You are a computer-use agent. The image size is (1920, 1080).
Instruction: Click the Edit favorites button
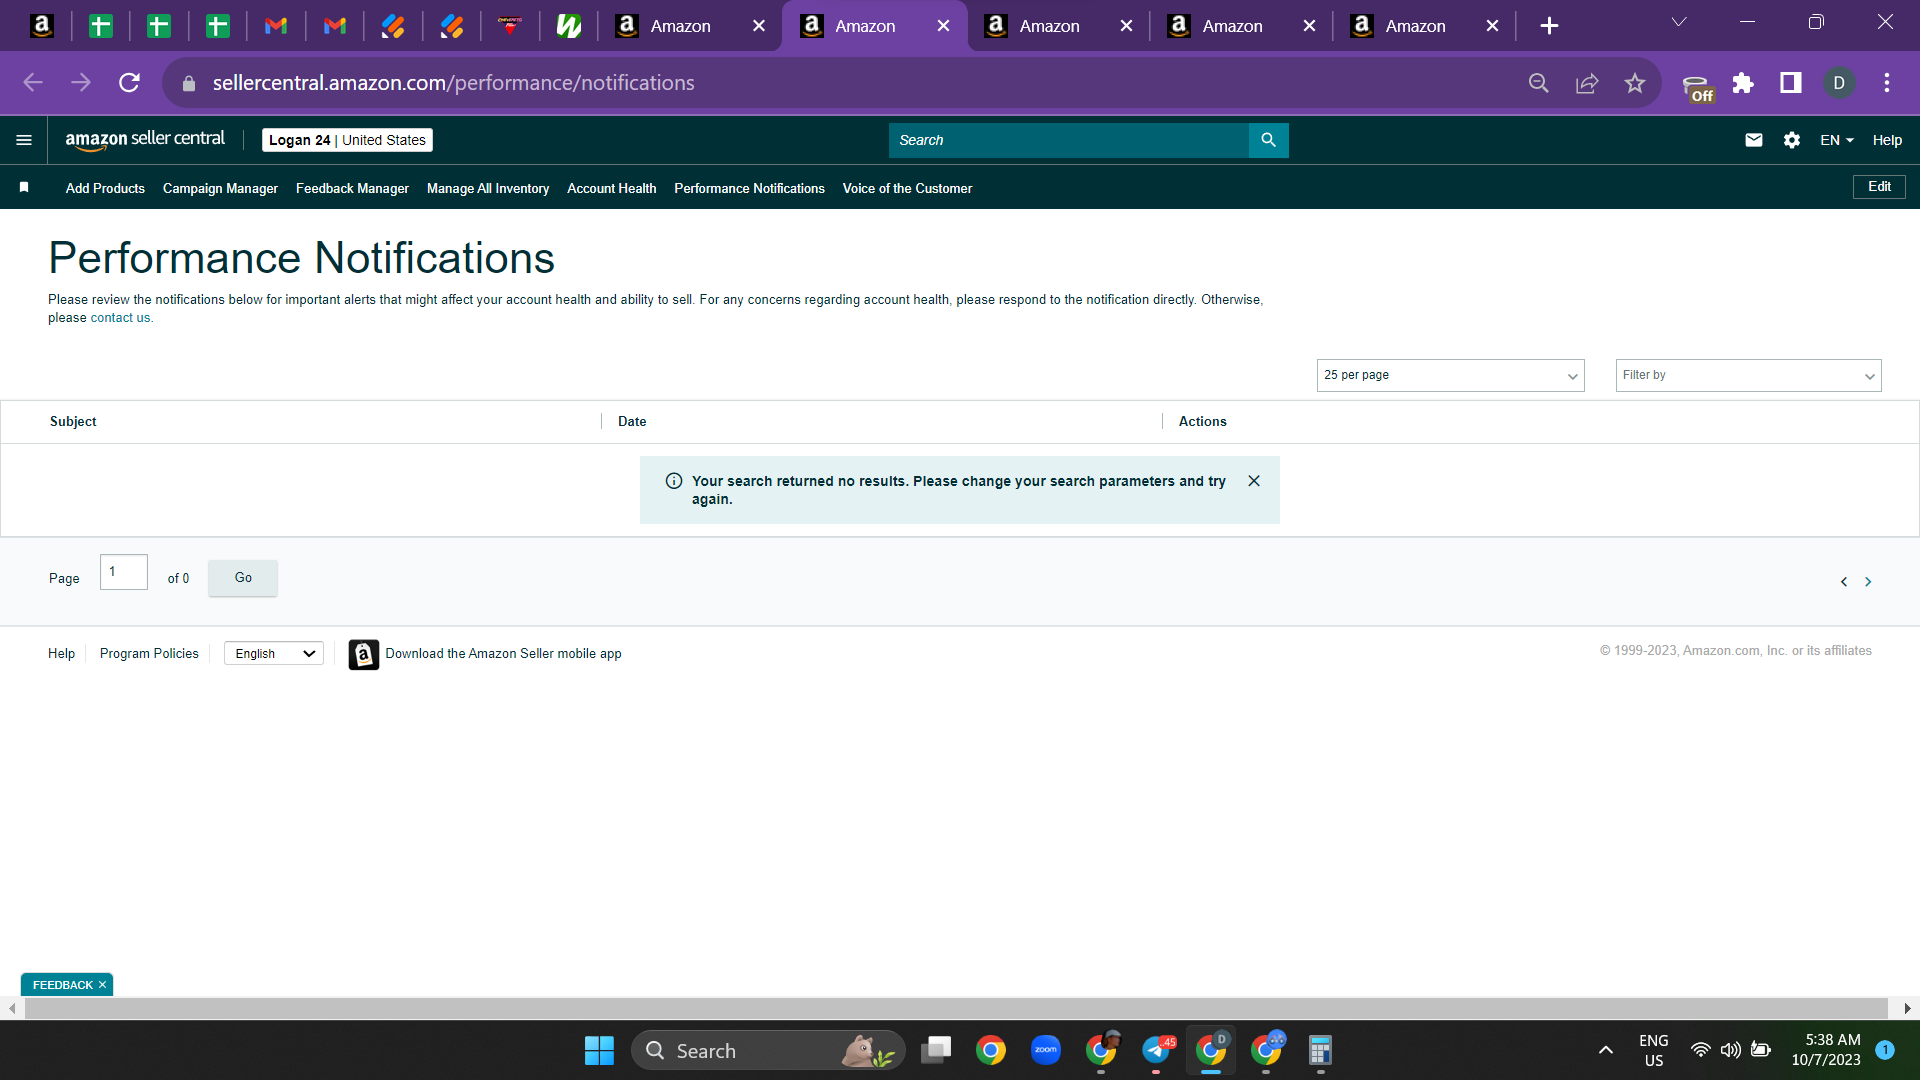pos(1879,187)
